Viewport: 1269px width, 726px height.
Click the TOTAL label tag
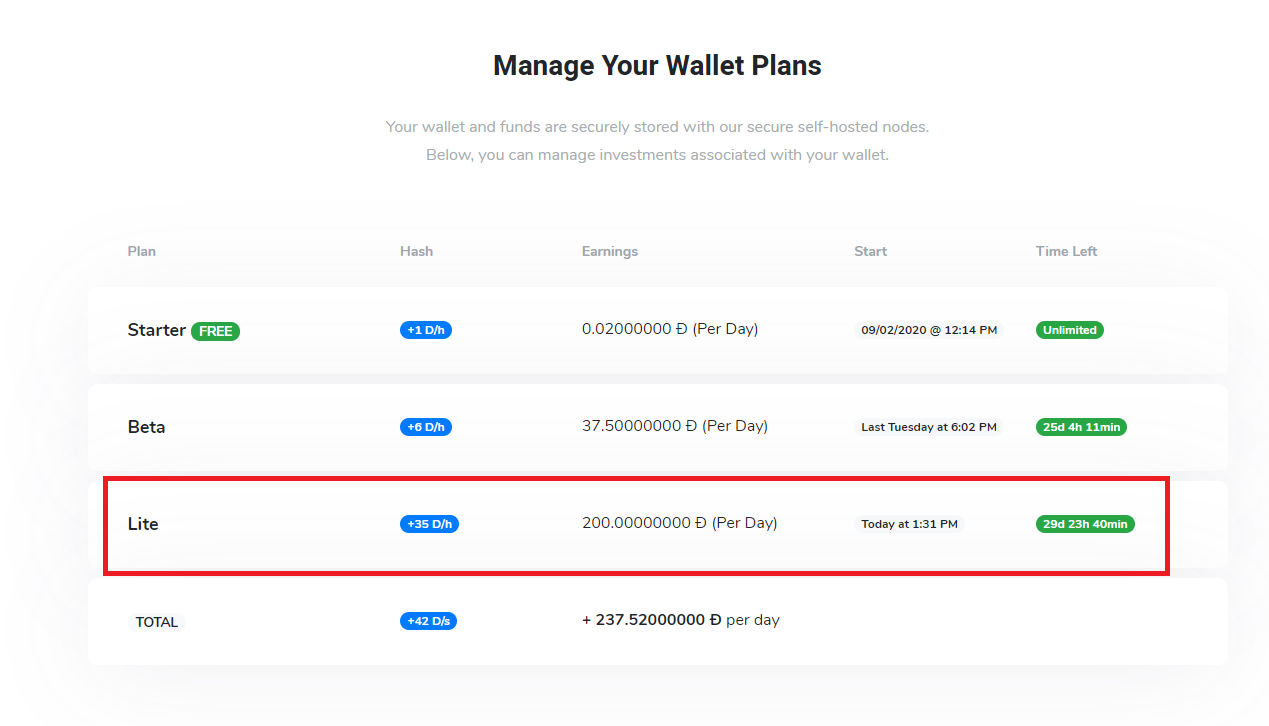pos(157,622)
